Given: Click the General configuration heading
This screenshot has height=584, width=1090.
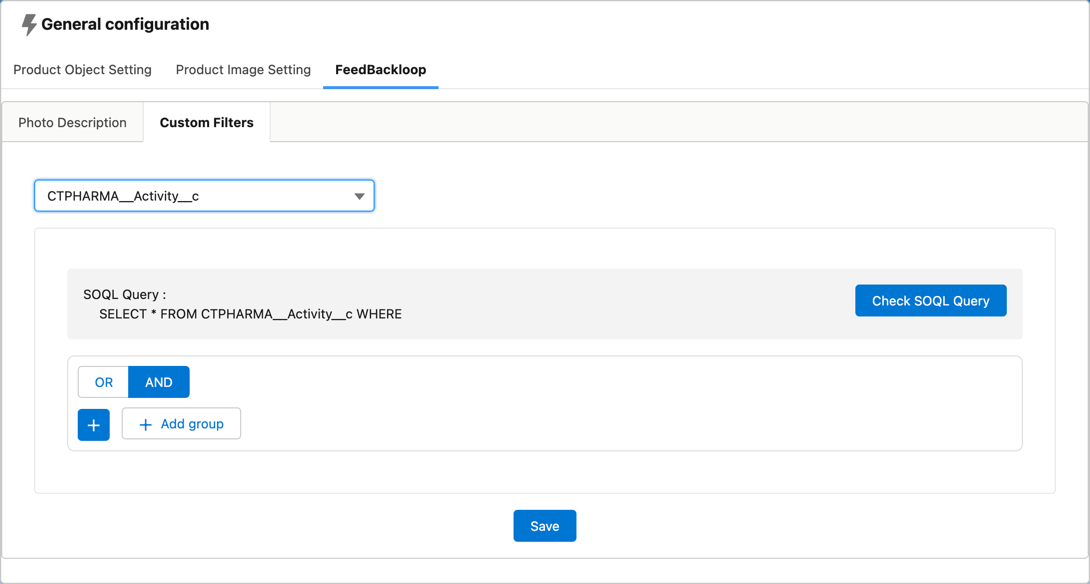Looking at the screenshot, I should tap(126, 24).
